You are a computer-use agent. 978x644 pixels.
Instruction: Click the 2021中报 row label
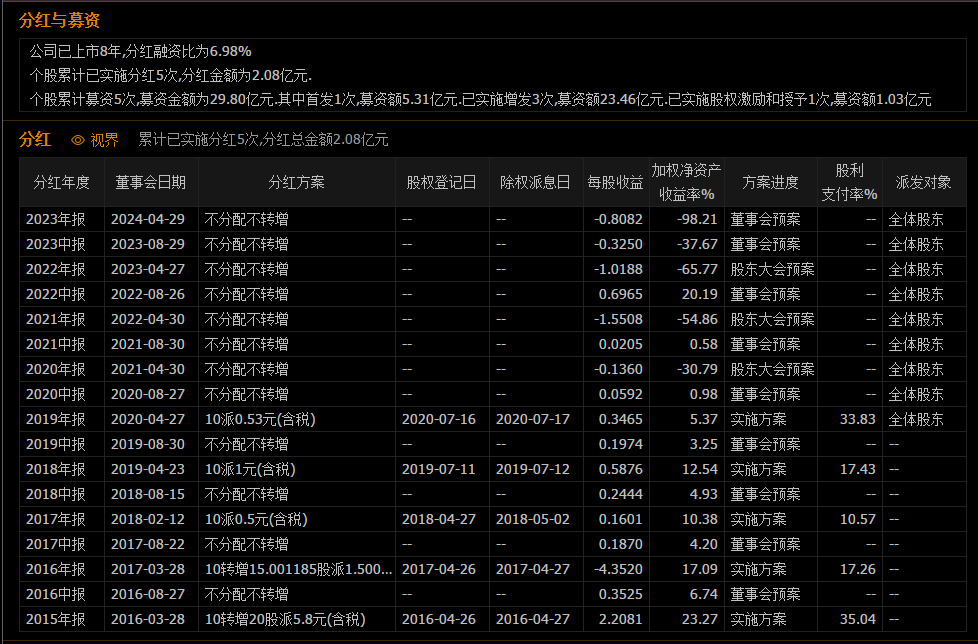(56, 344)
